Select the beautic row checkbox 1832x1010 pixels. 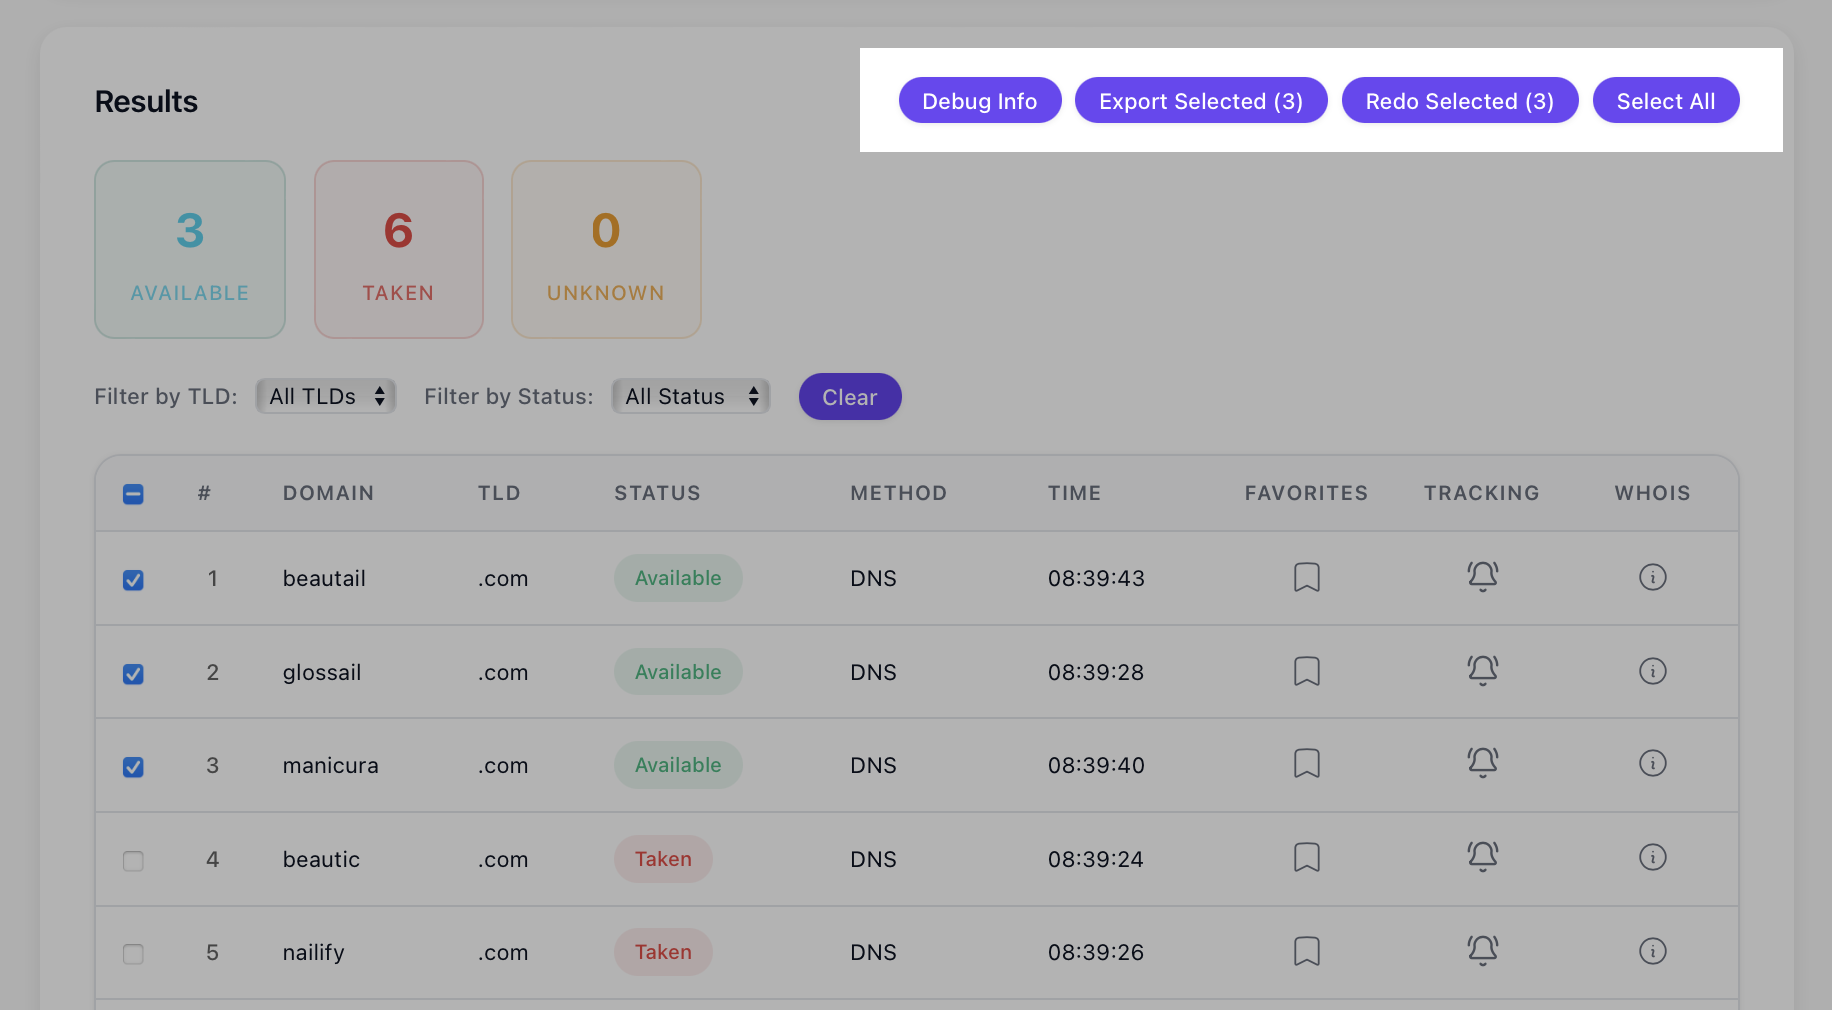133,861
